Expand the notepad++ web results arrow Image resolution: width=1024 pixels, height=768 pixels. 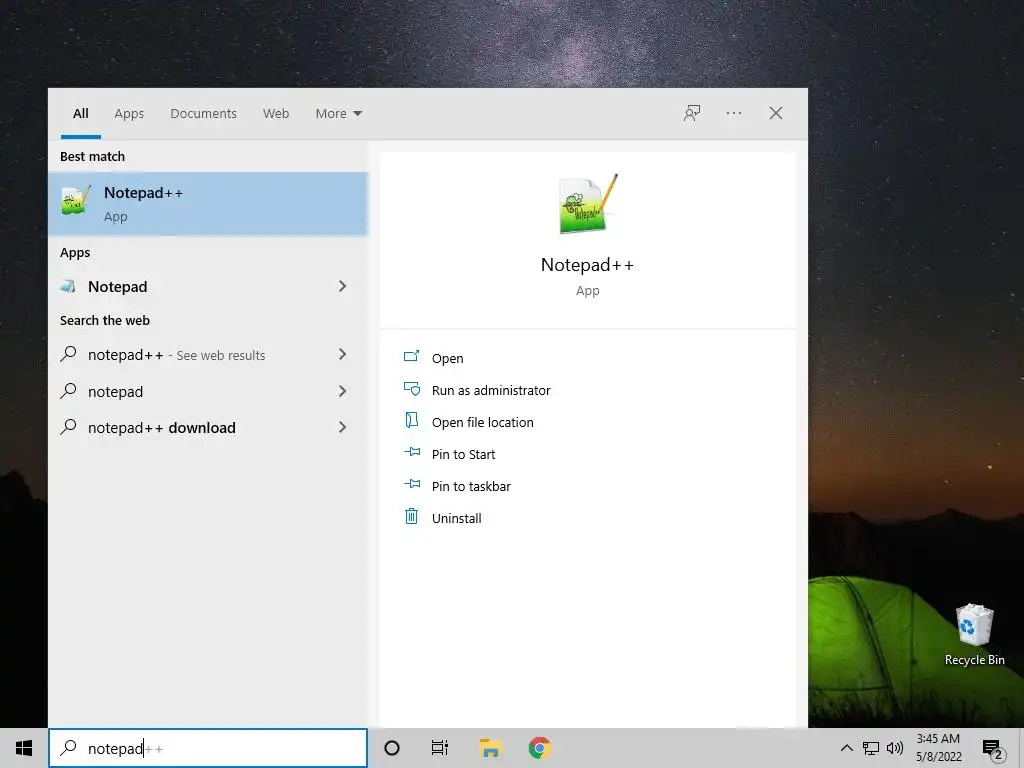click(x=342, y=354)
